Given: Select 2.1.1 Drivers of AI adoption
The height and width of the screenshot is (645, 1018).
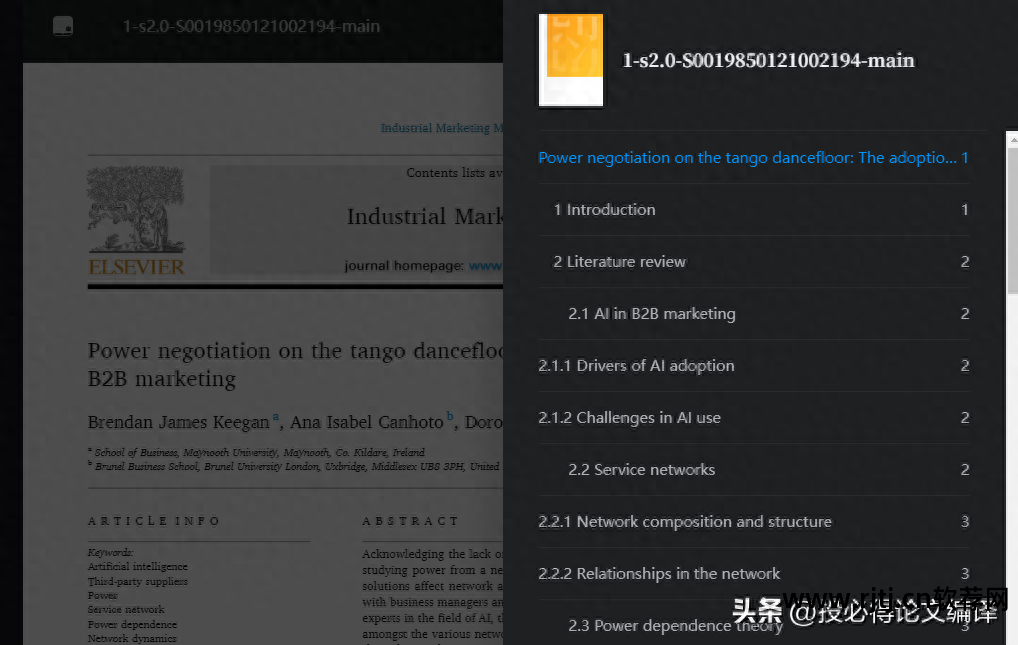Looking at the screenshot, I should pos(636,365).
